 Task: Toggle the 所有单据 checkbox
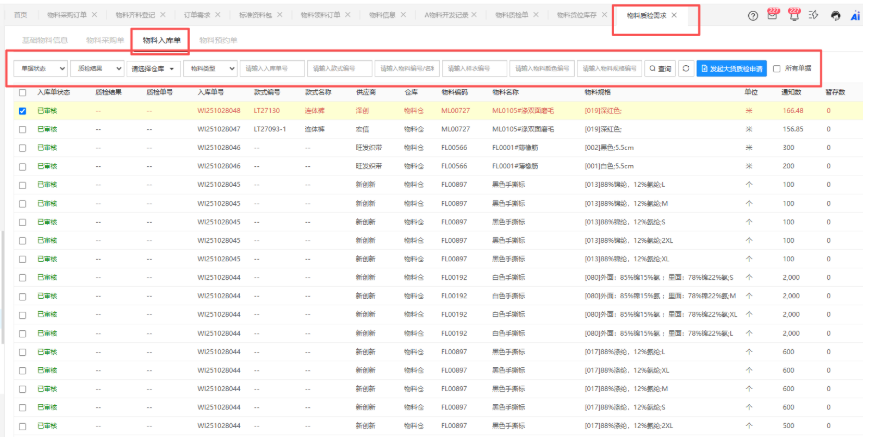[777, 69]
